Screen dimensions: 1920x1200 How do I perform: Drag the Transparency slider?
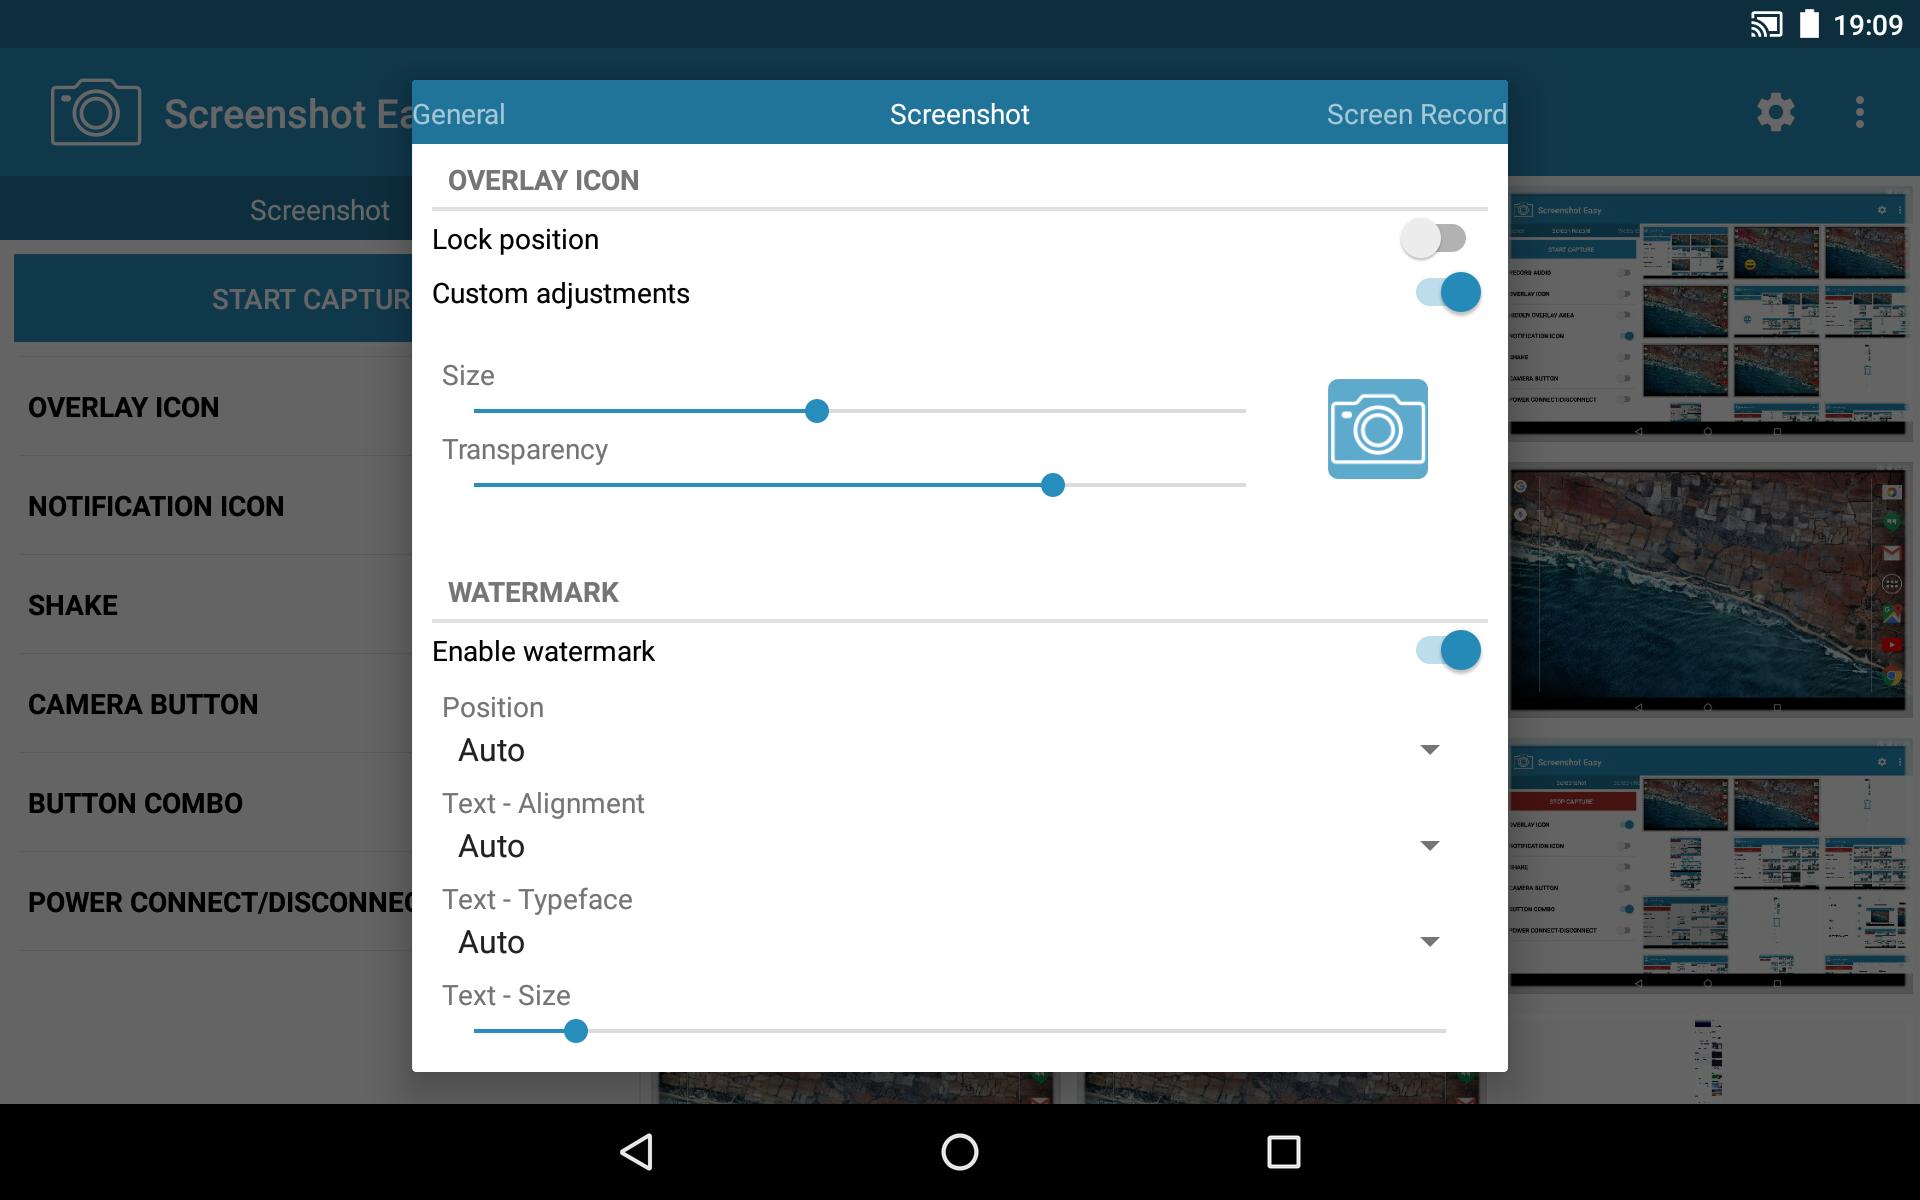point(1053,484)
